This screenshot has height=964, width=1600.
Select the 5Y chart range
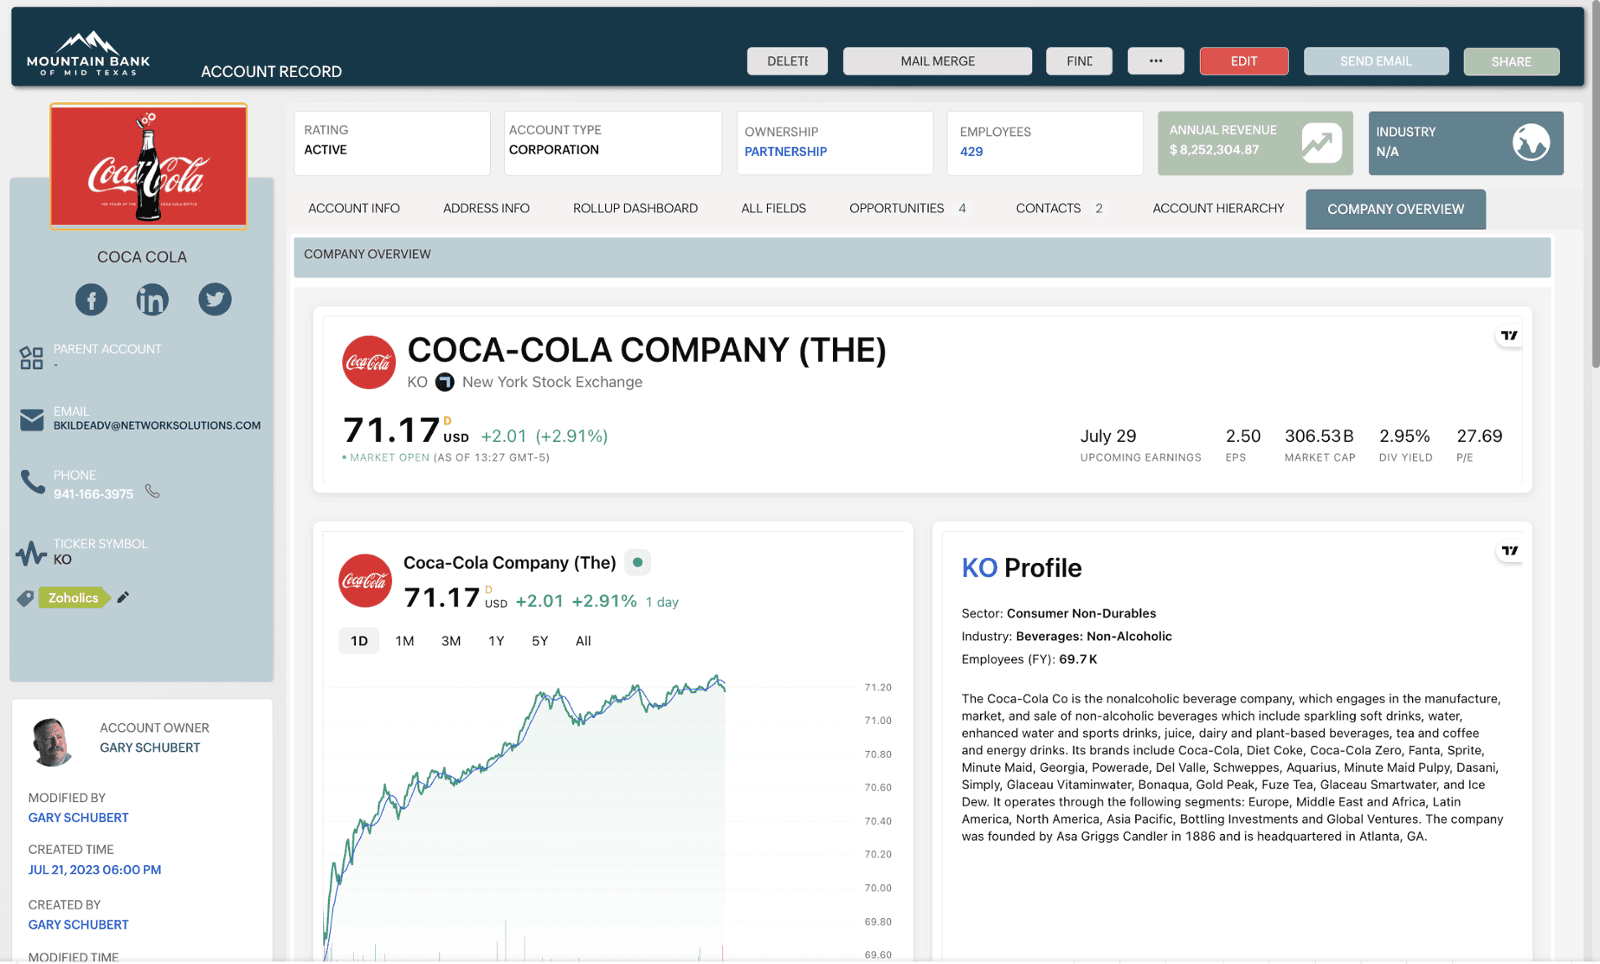pos(540,641)
